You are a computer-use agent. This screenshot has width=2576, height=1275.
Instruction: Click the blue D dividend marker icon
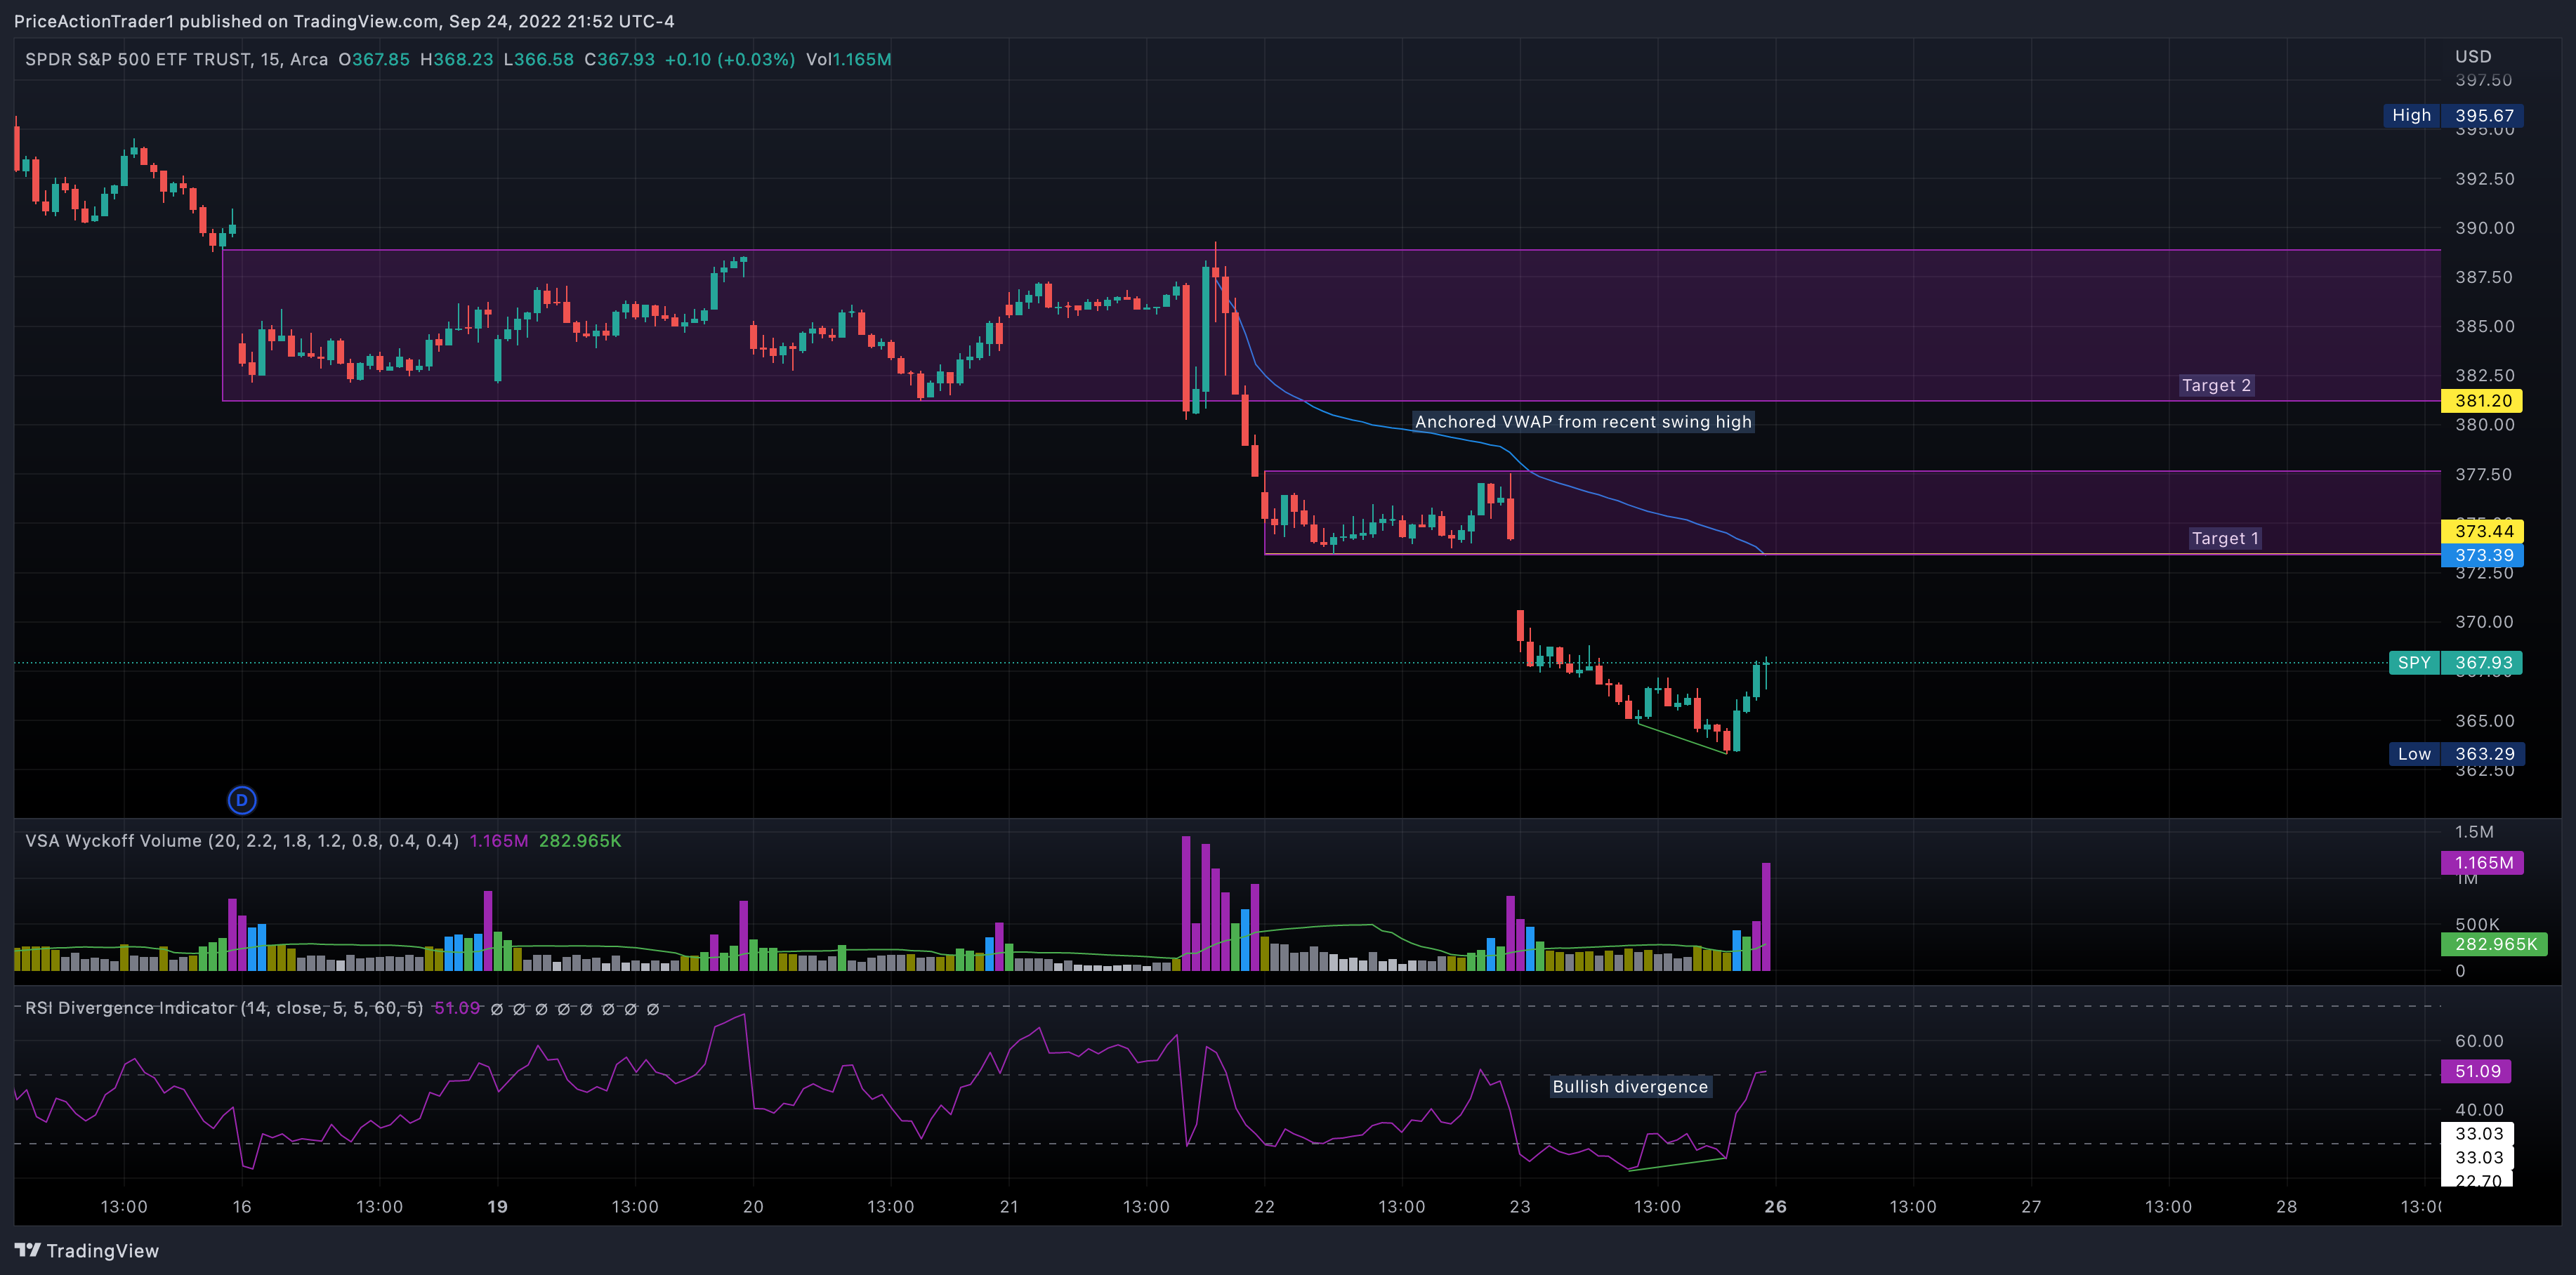(242, 800)
